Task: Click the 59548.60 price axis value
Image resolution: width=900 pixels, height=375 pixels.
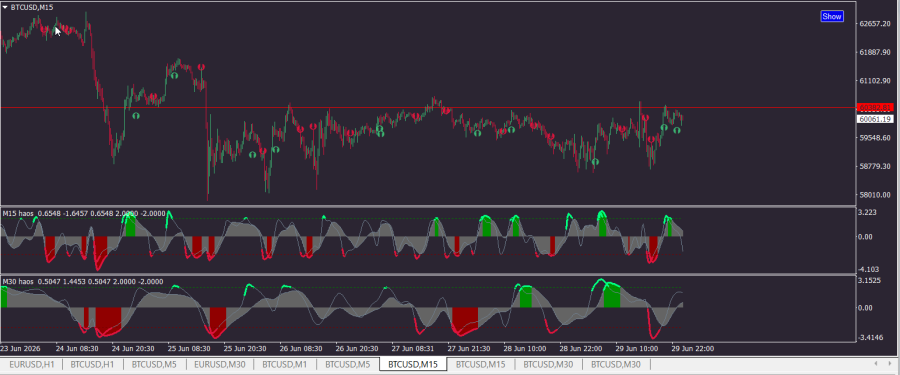Action: click(874, 138)
